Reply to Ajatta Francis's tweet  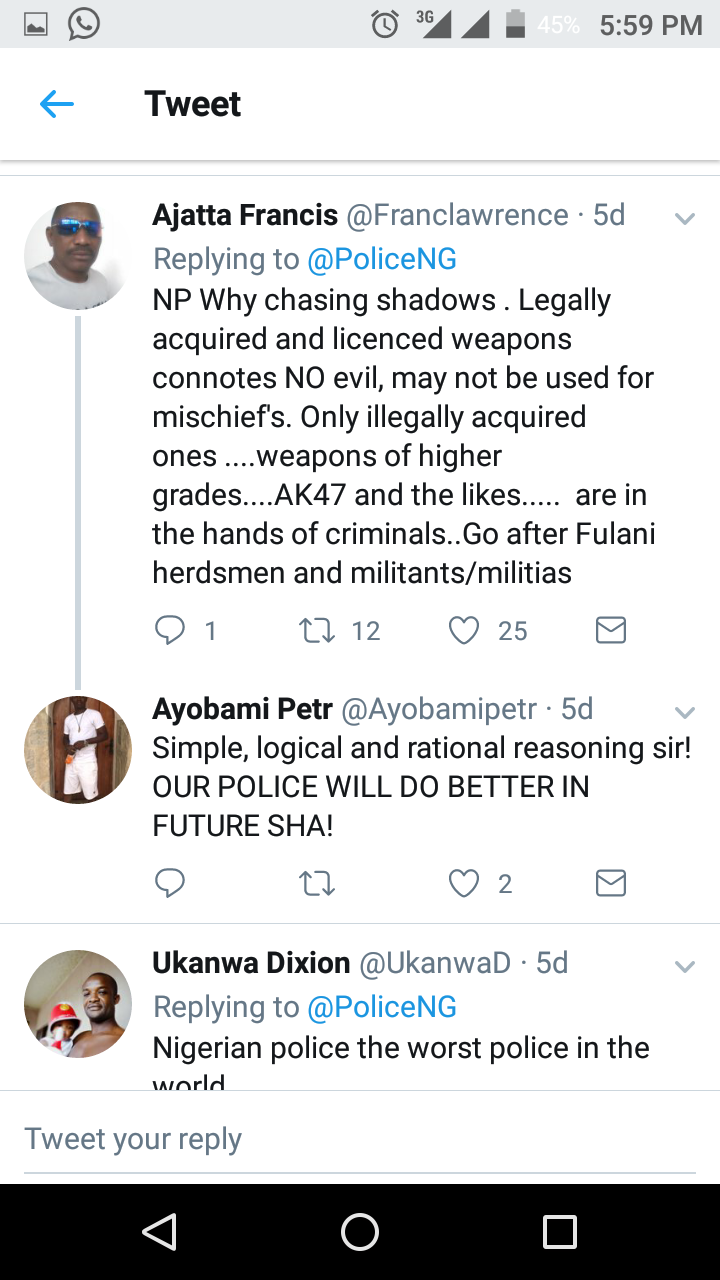pyautogui.click(x=171, y=630)
